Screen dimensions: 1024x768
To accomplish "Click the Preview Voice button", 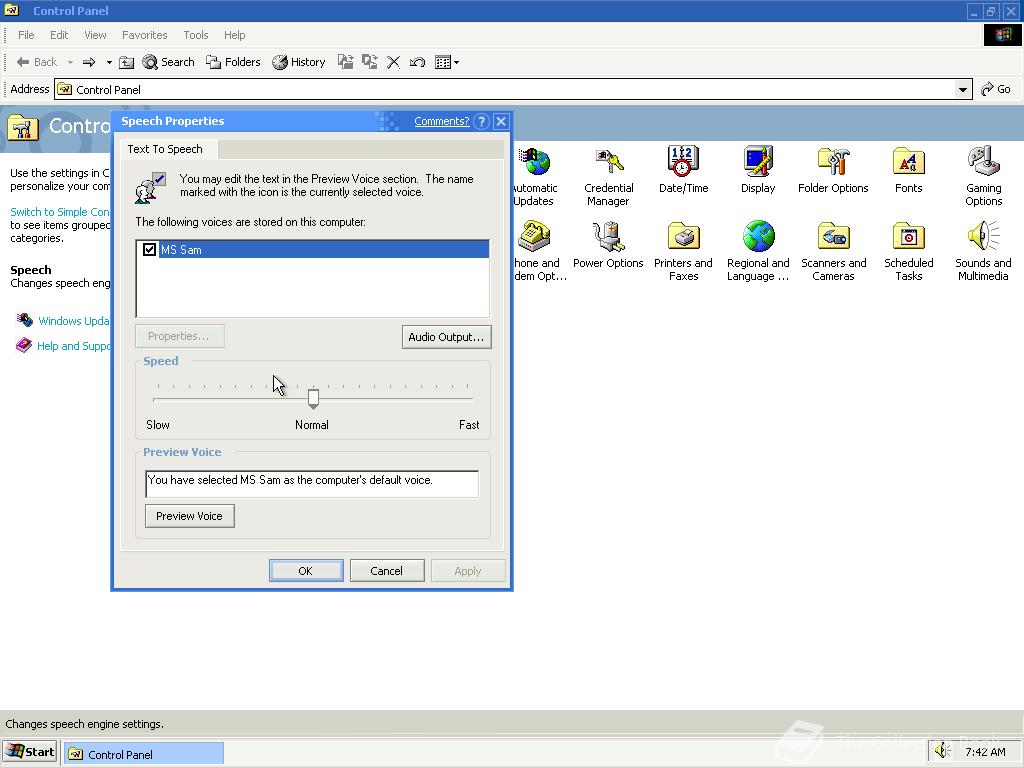I will click(x=189, y=516).
